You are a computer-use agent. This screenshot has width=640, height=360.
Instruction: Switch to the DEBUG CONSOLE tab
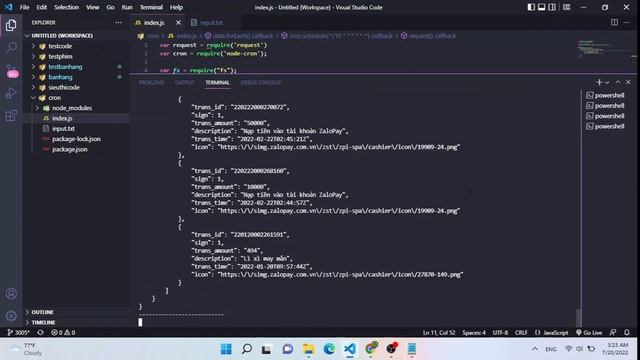coord(260,82)
